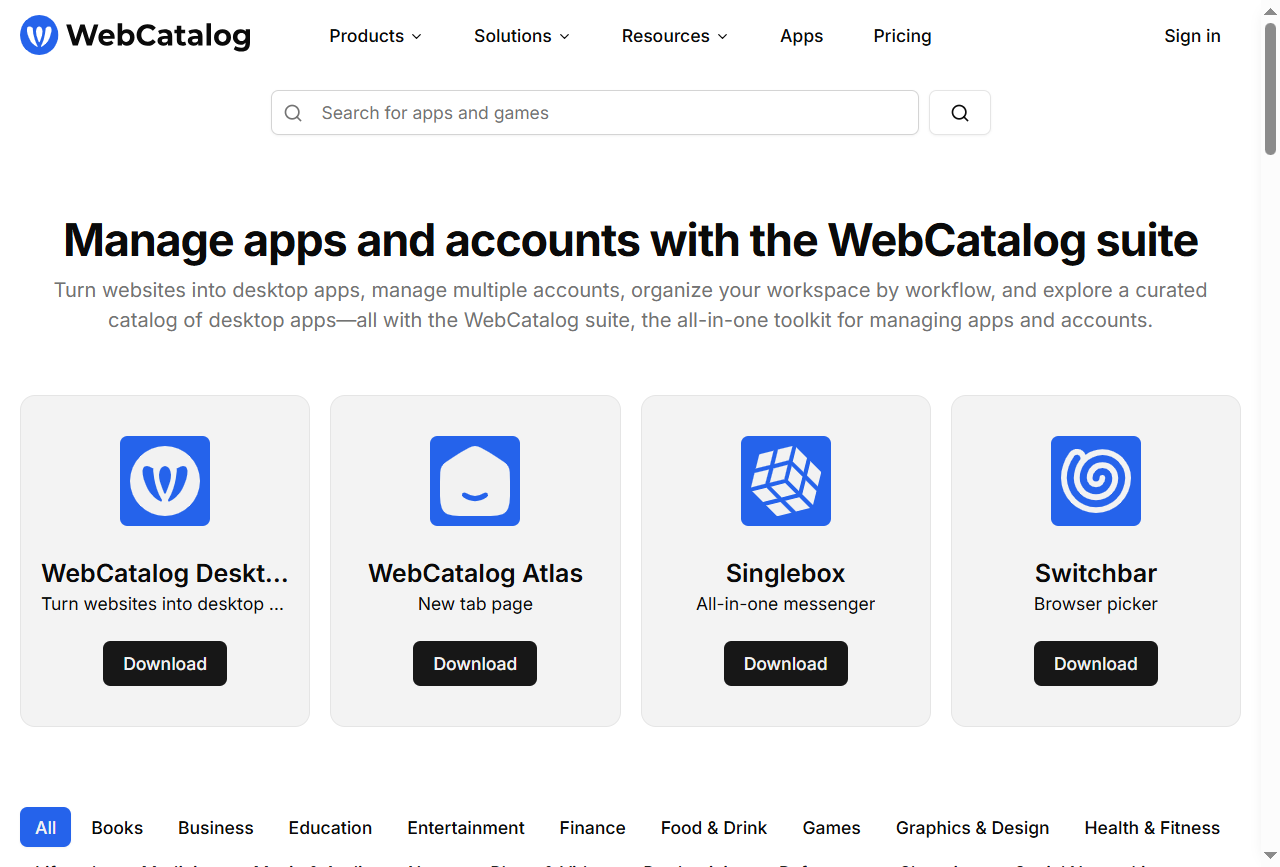Open the Singlebox cube icon
Screen dimensions: 1280x867
coord(785,481)
